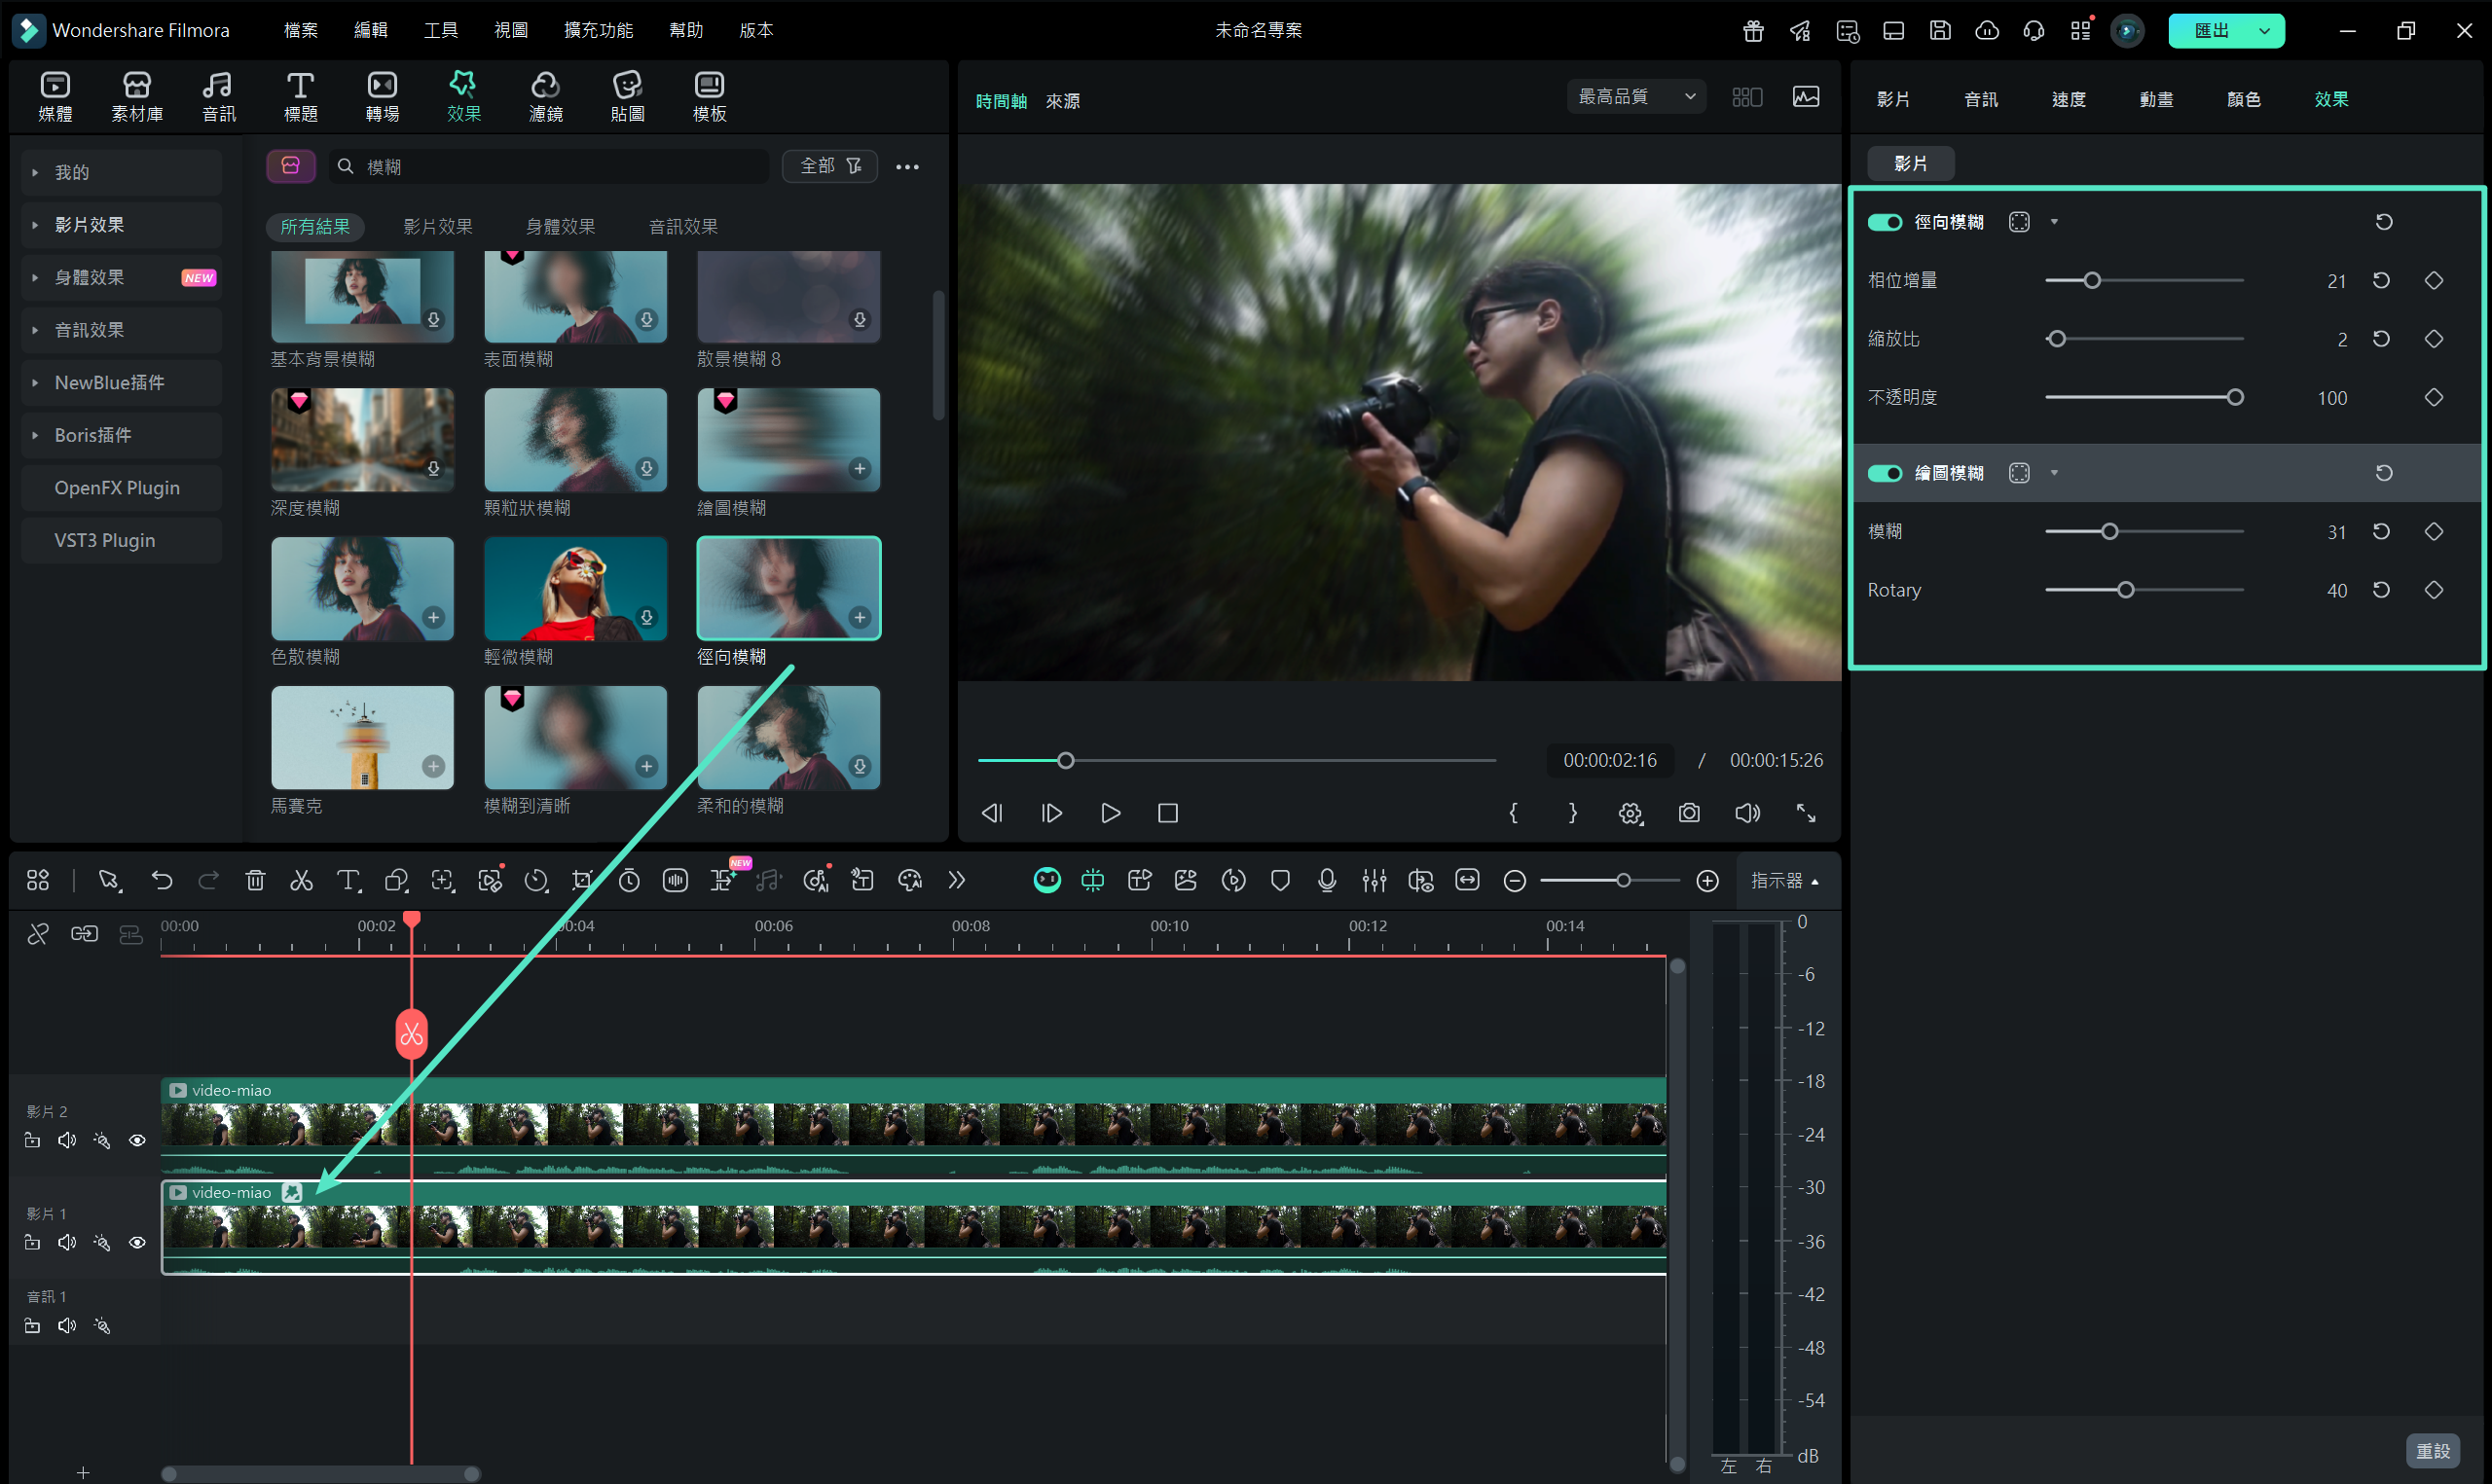Disable the 徑向模糊 effect toggle
The image size is (2492, 1484).
[x=1885, y=222]
